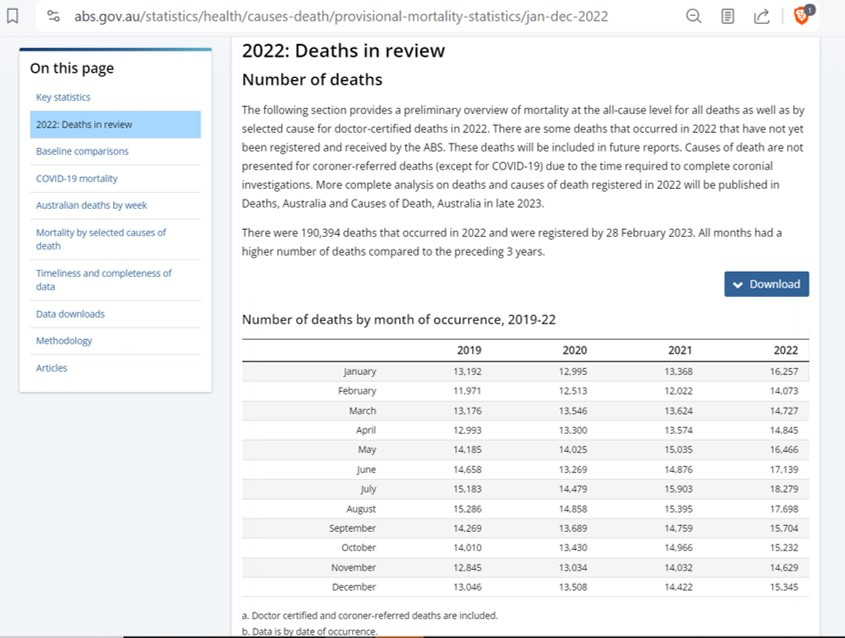The image size is (845, 638).
Task: Select the April row label
Action: (366, 430)
